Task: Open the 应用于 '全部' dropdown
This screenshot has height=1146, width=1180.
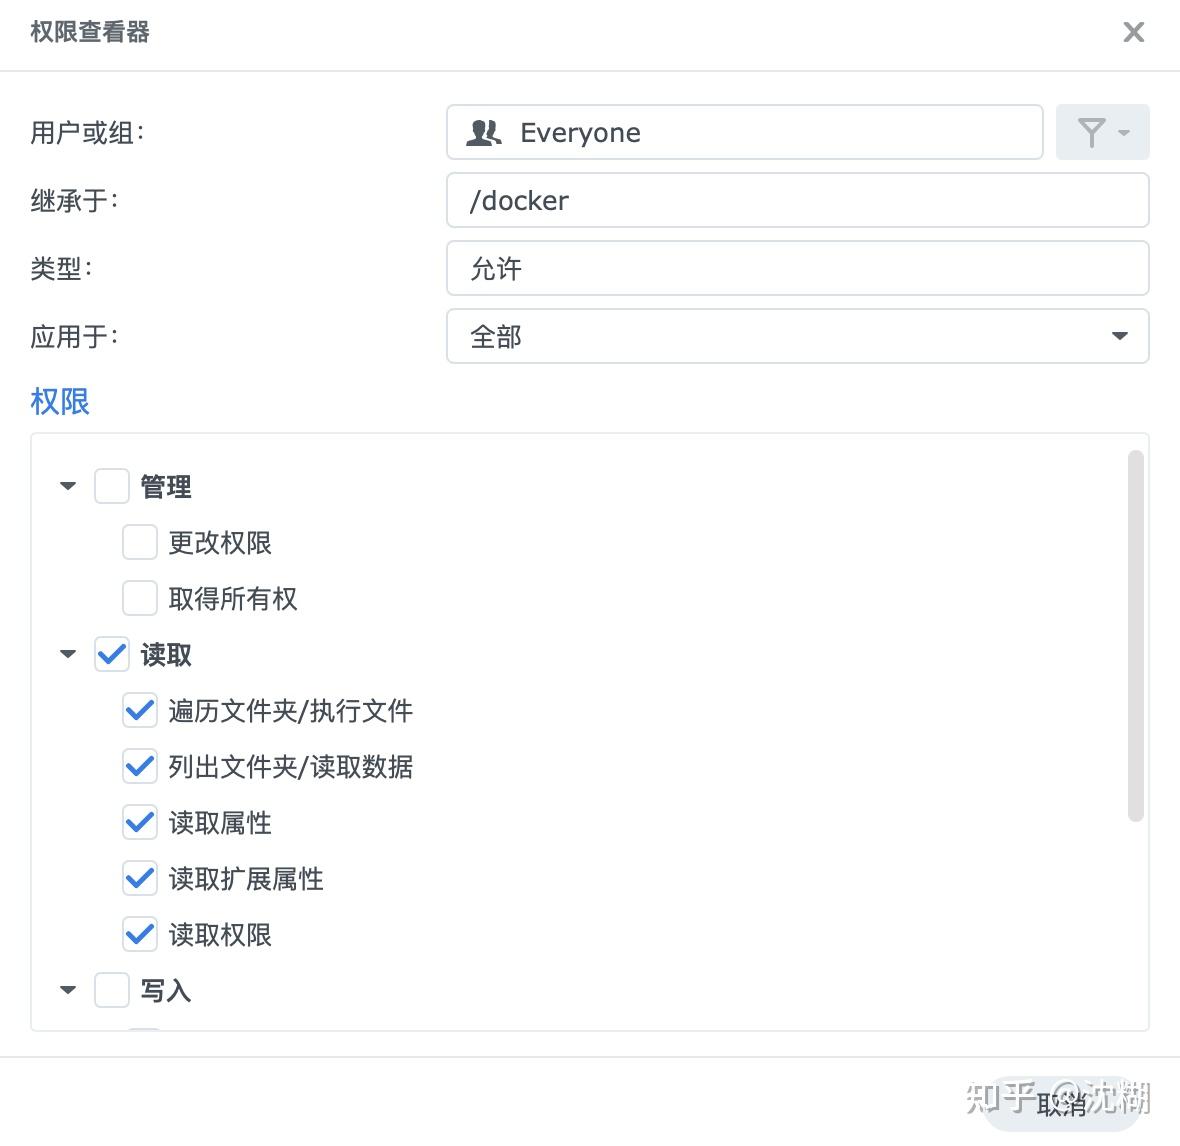Action: point(1119,337)
